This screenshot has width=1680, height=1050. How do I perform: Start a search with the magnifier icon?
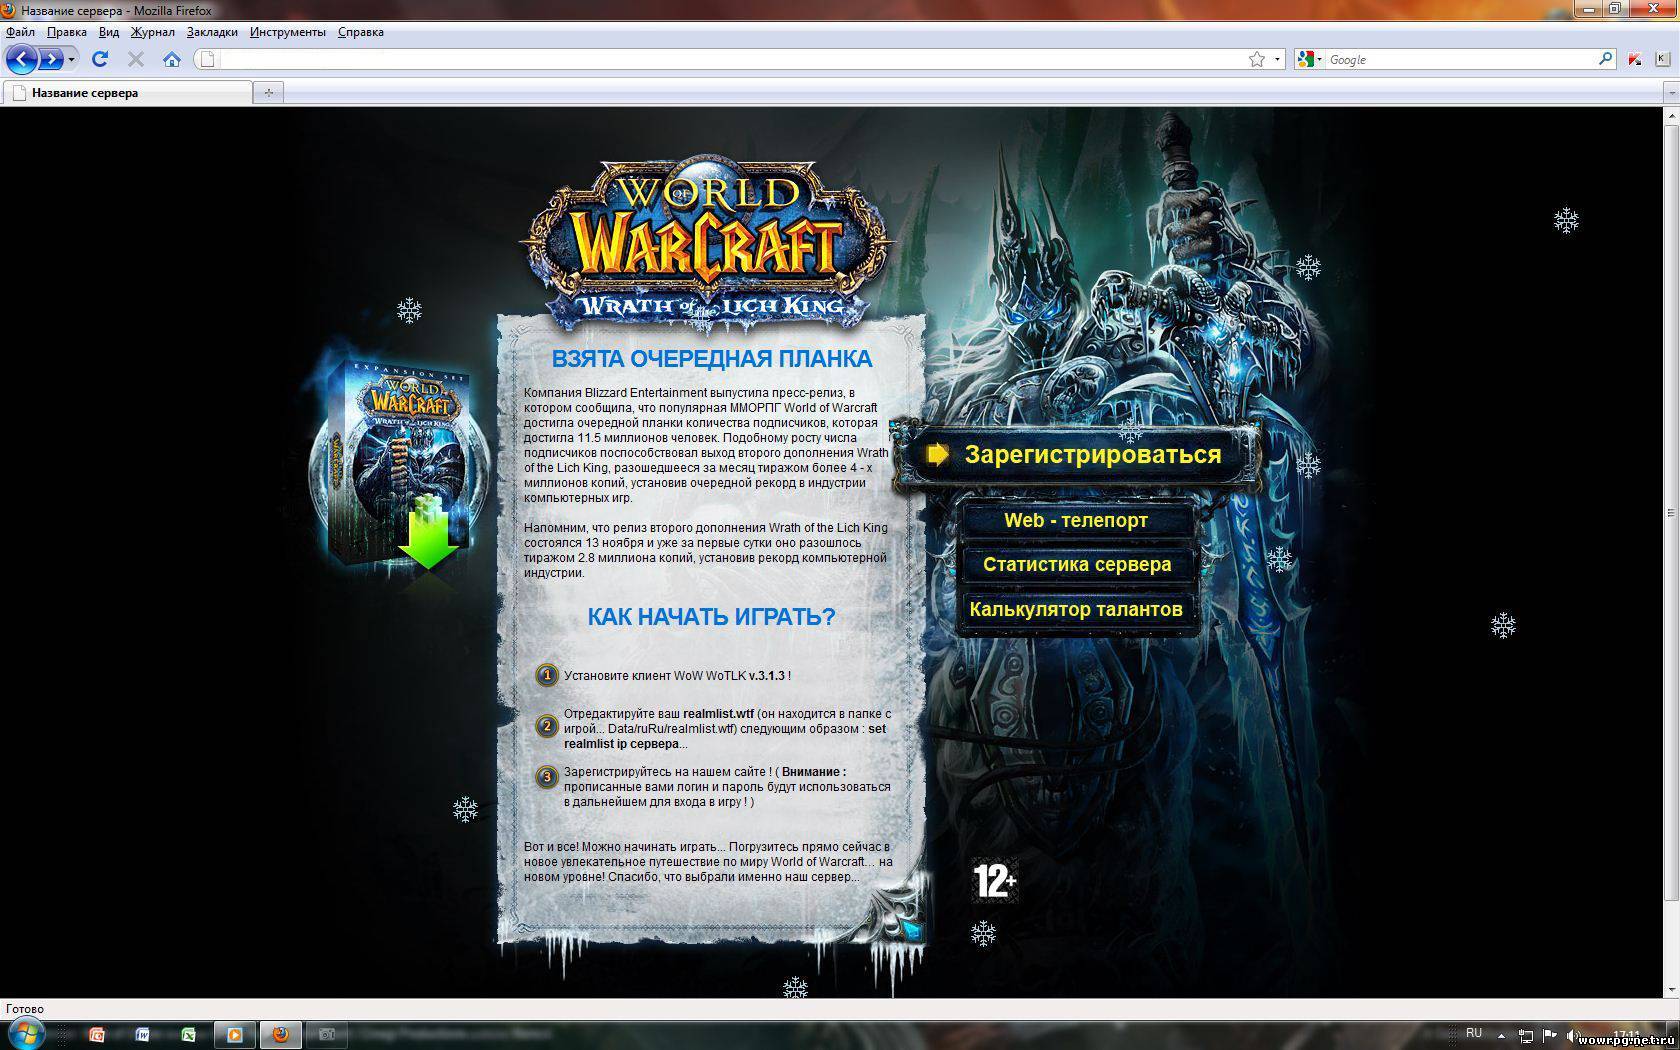[1605, 59]
